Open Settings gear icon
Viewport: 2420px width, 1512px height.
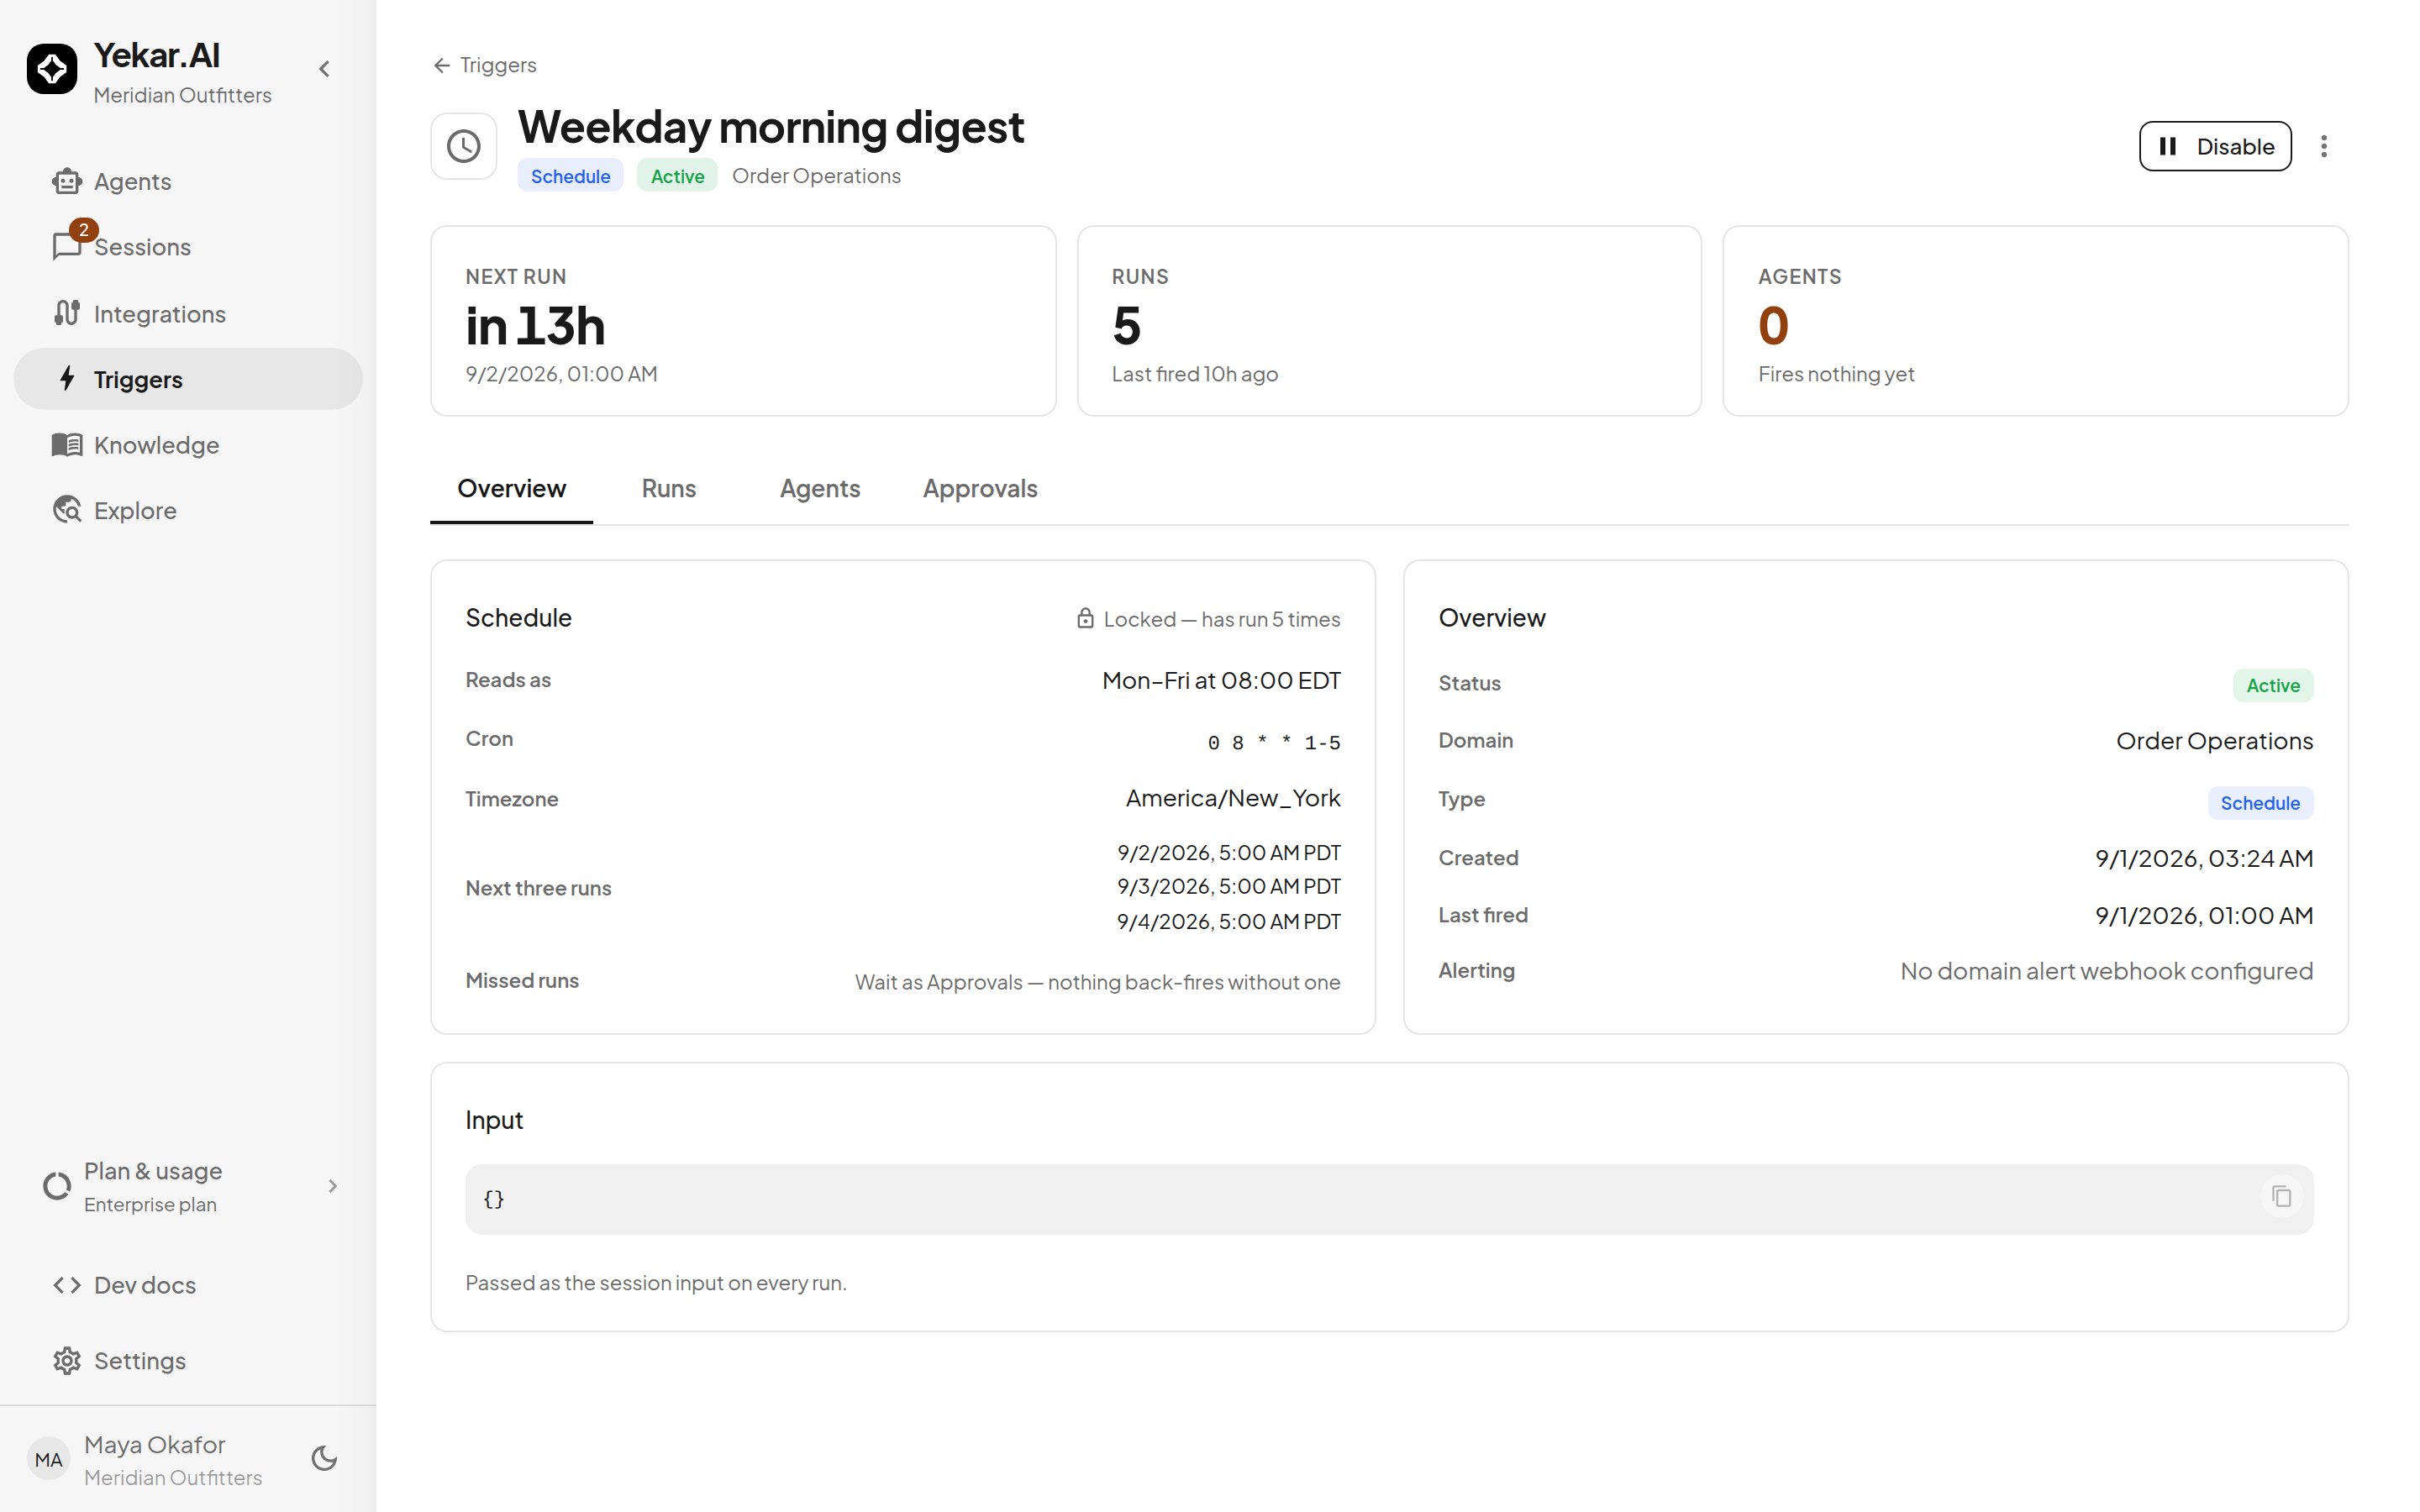[x=67, y=1361]
